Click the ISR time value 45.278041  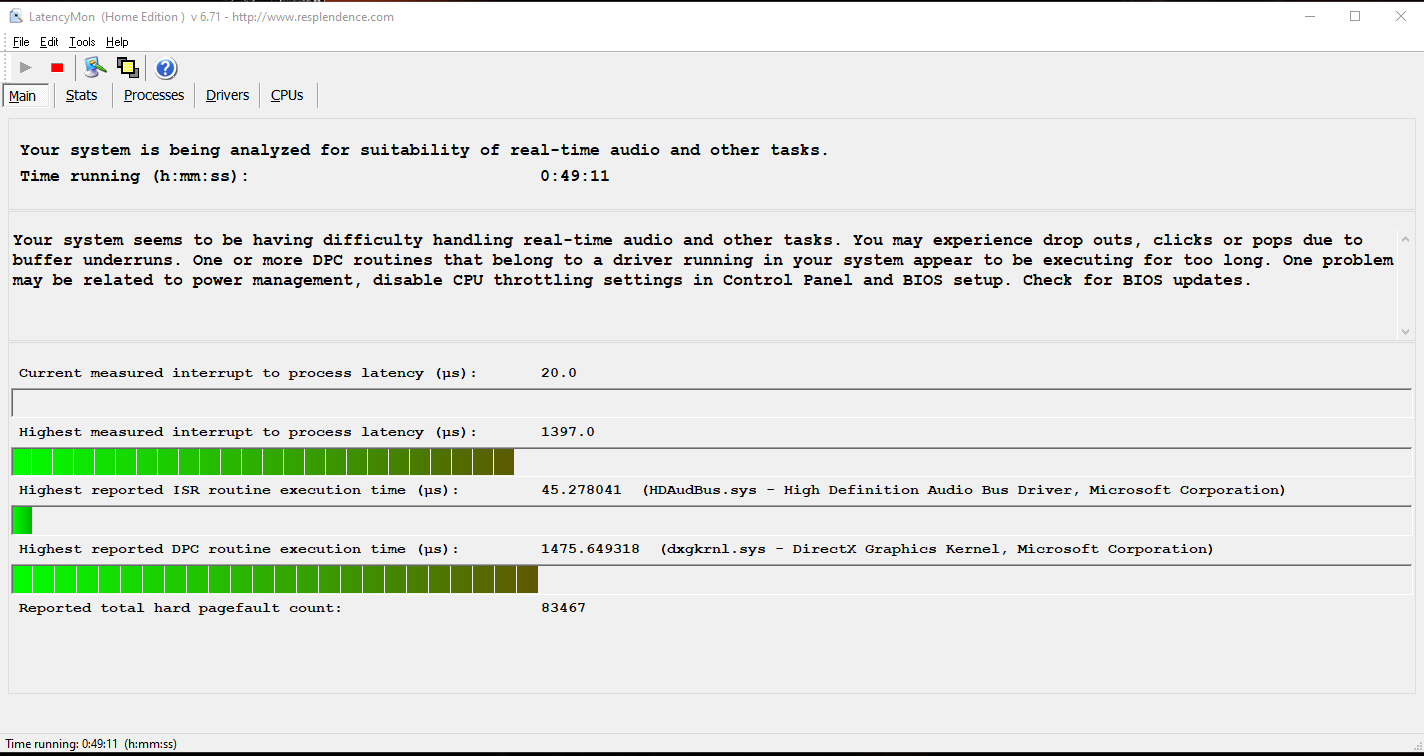coord(581,490)
